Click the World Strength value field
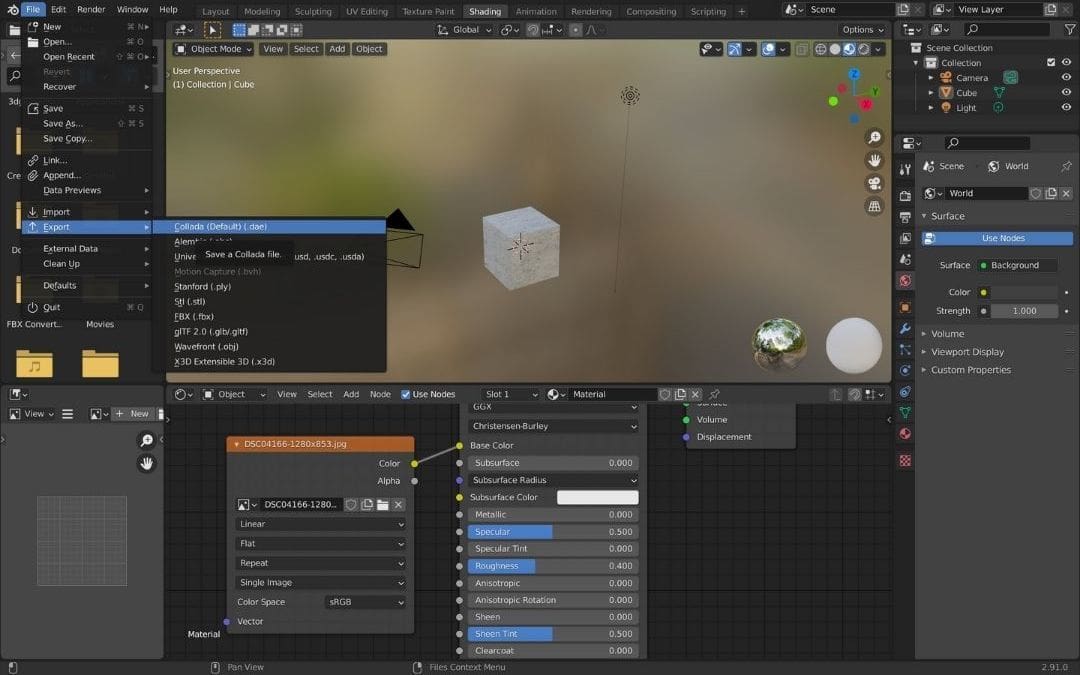1080x675 pixels. click(1024, 311)
